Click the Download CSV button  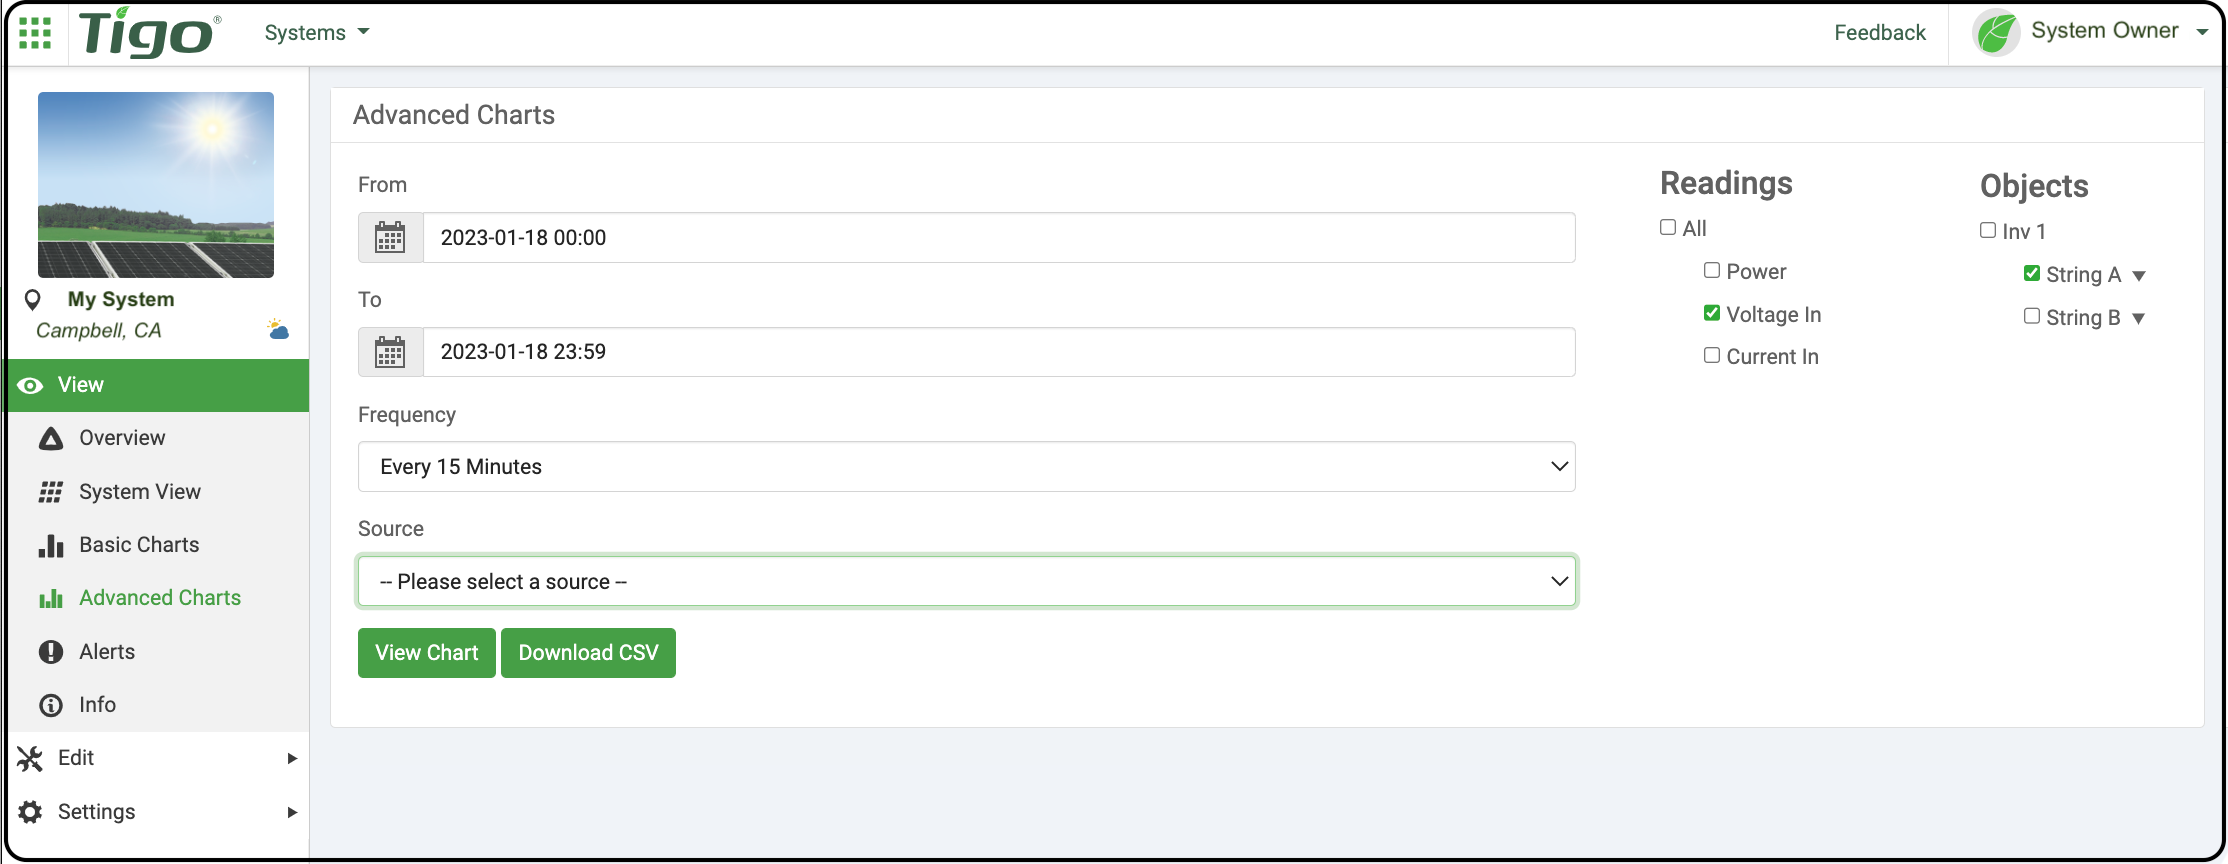coord(588,653)
